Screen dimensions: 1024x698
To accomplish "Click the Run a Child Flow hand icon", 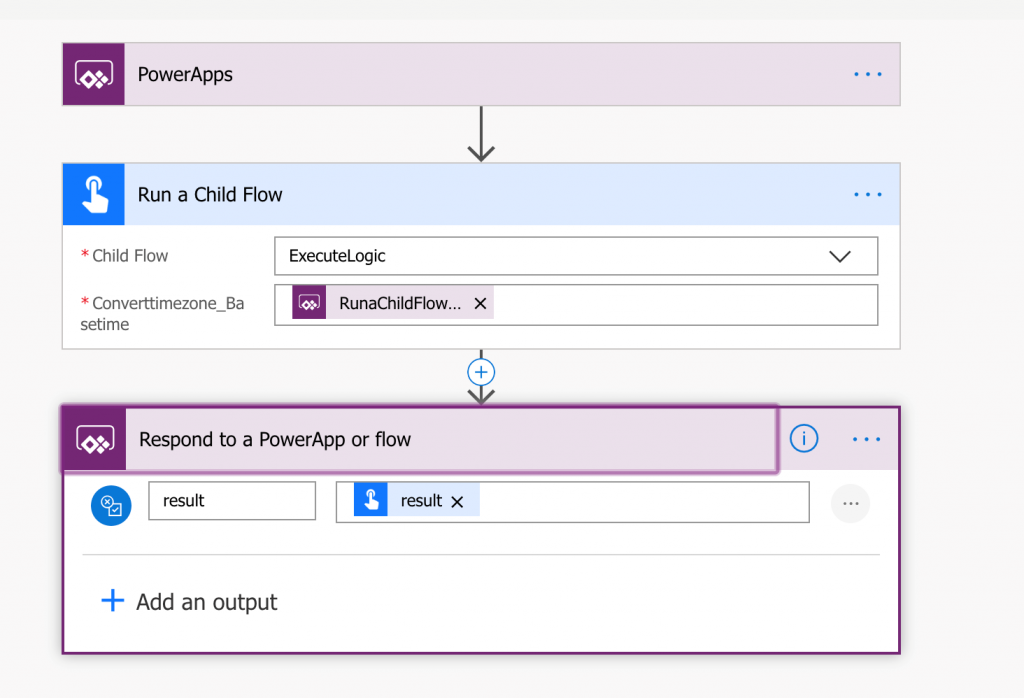I will pyautogui.click(x=93, y=194).
